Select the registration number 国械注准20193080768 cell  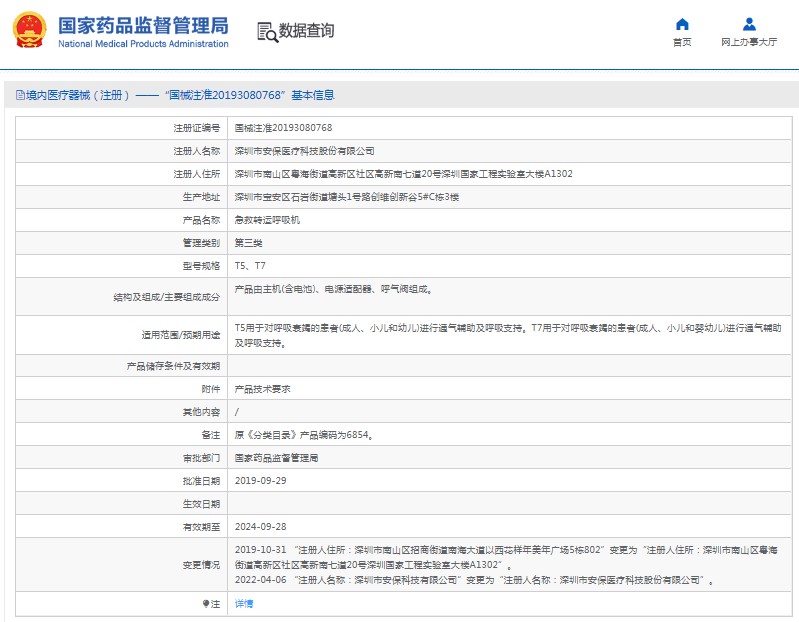point(283,128)
